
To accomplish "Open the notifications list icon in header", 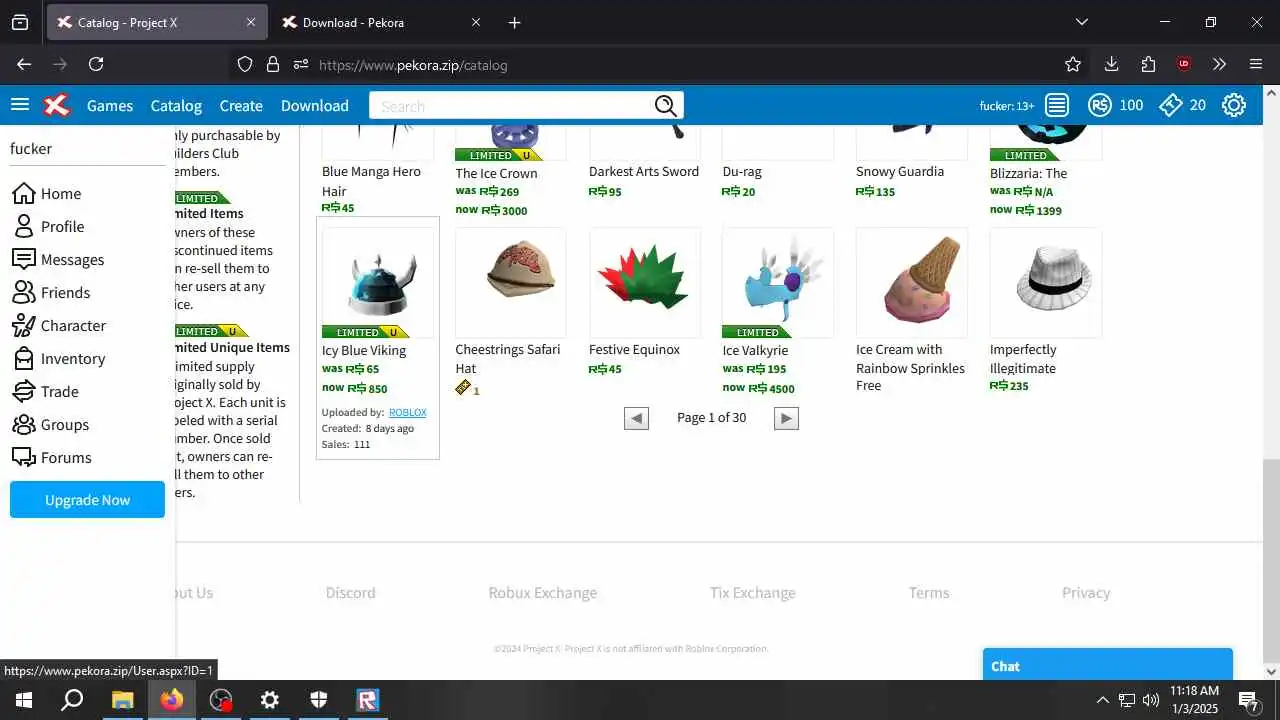I will pyautogui.click(x=1057, y=105).
